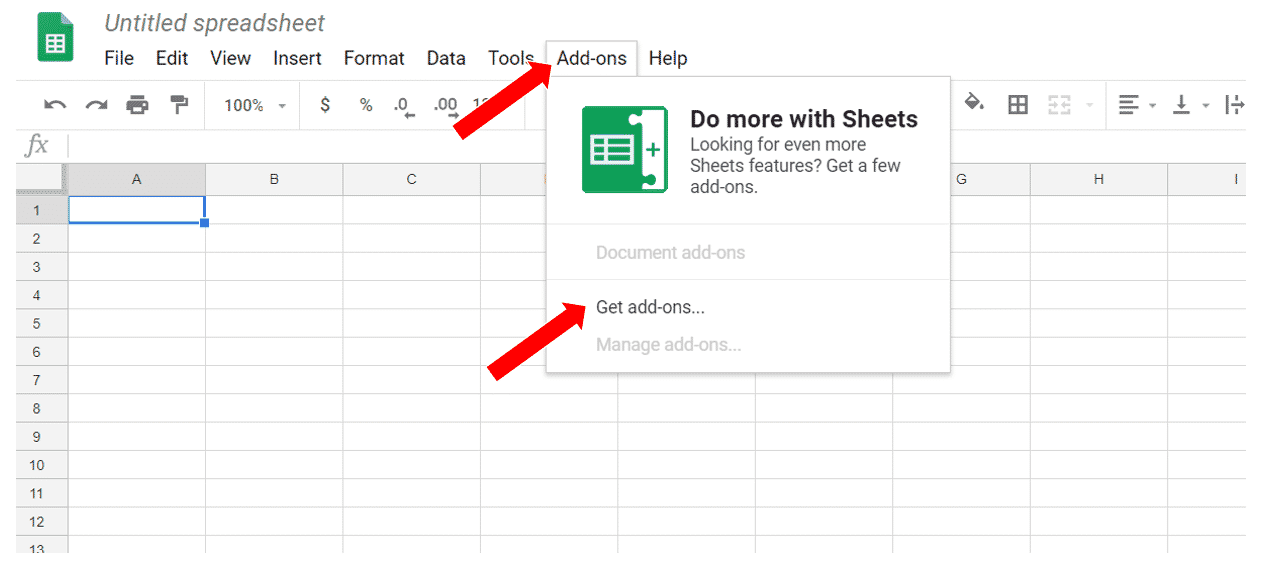Select column B header
The height and width of the screenshot is (575, 1274).
click(x=274, y=180)
